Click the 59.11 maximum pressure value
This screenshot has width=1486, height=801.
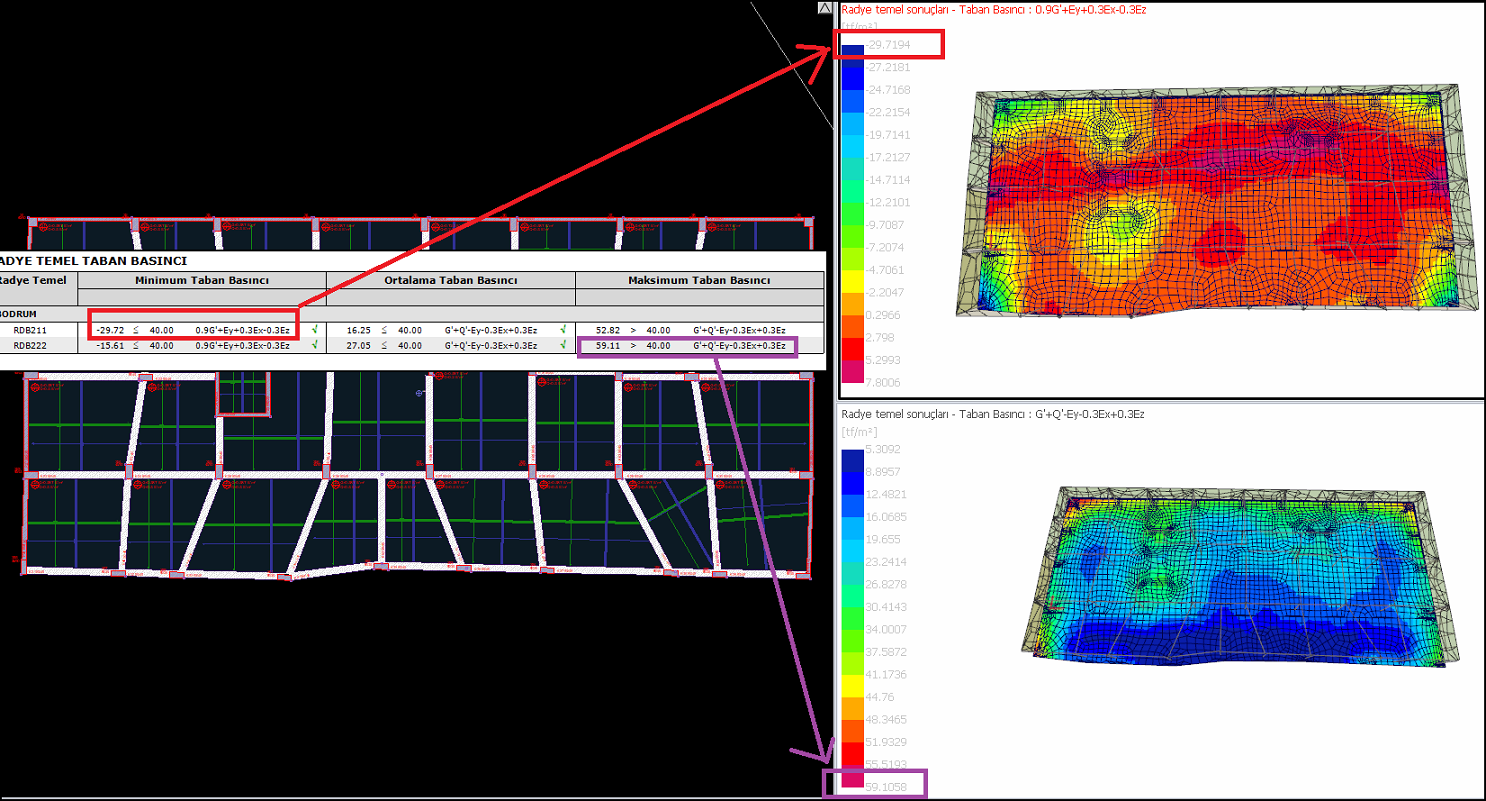coord(608,346)
